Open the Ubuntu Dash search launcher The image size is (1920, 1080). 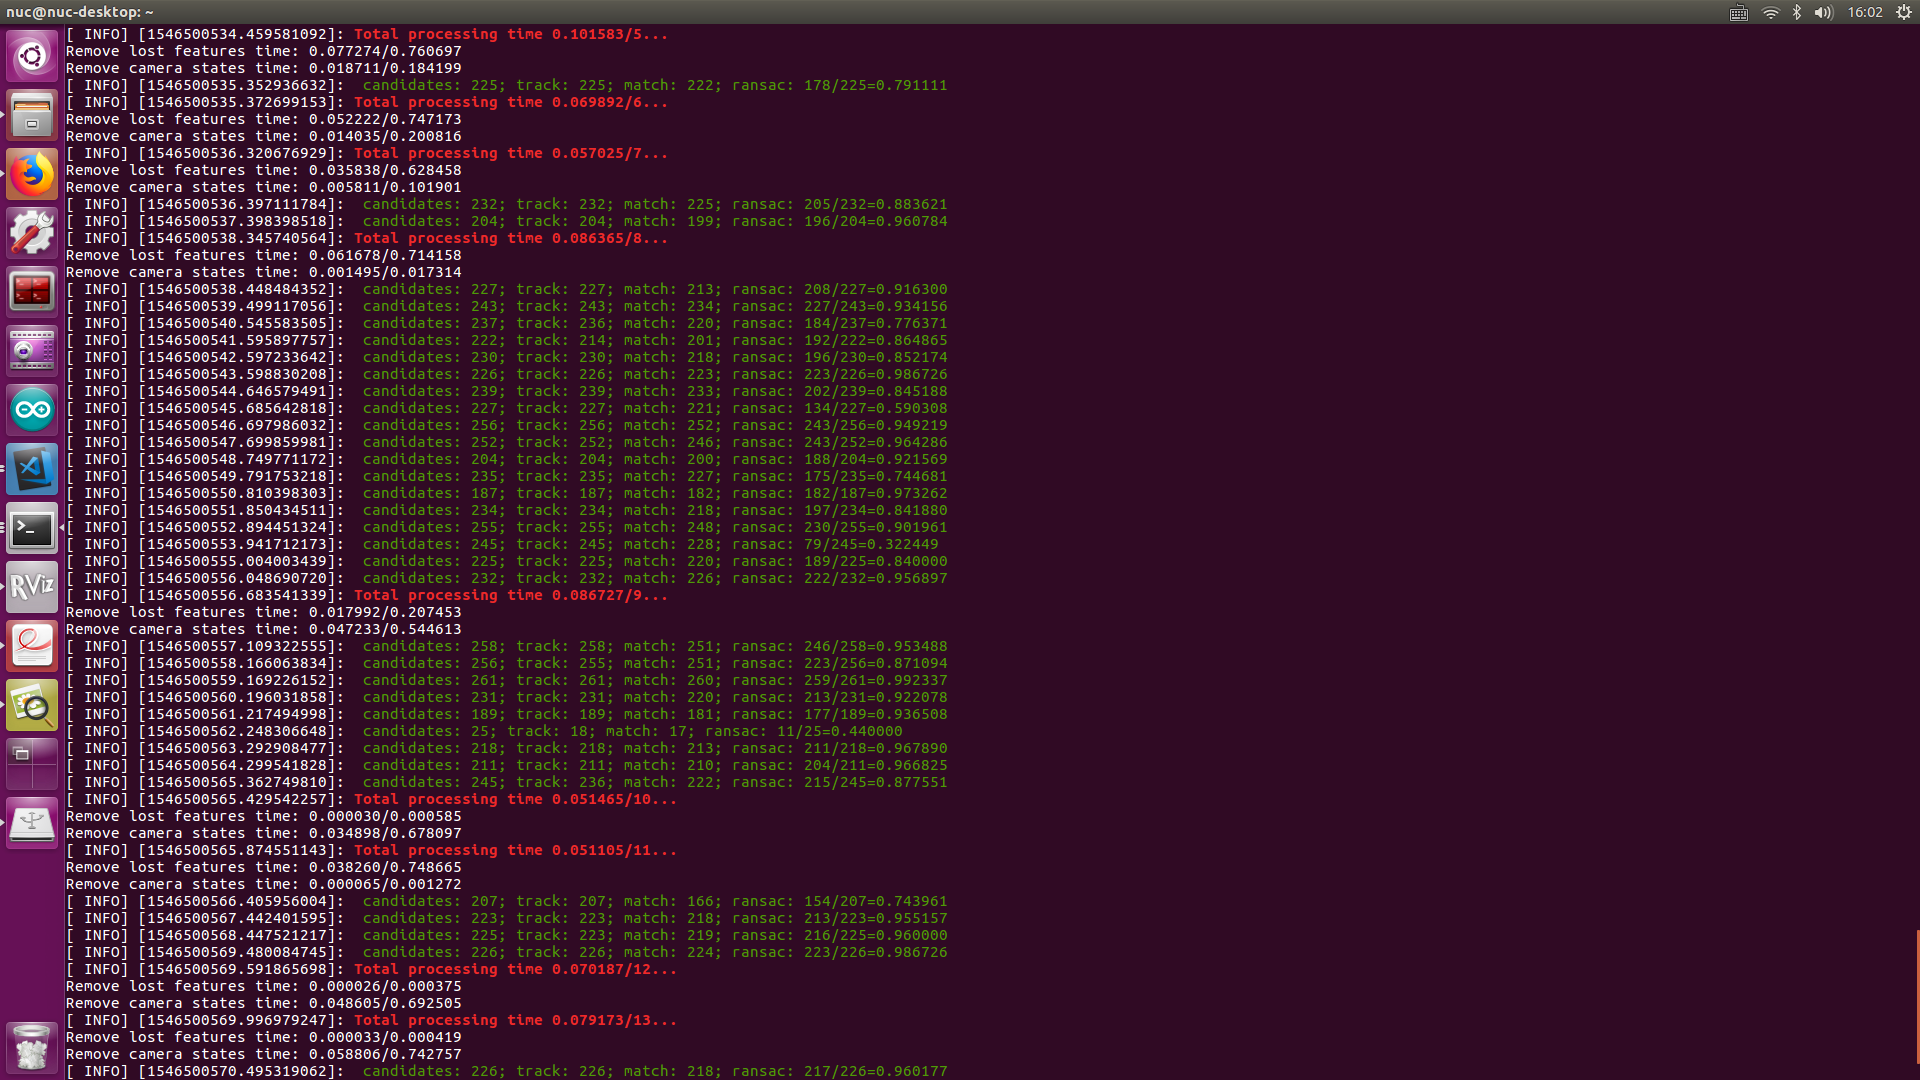click(32, 56)
